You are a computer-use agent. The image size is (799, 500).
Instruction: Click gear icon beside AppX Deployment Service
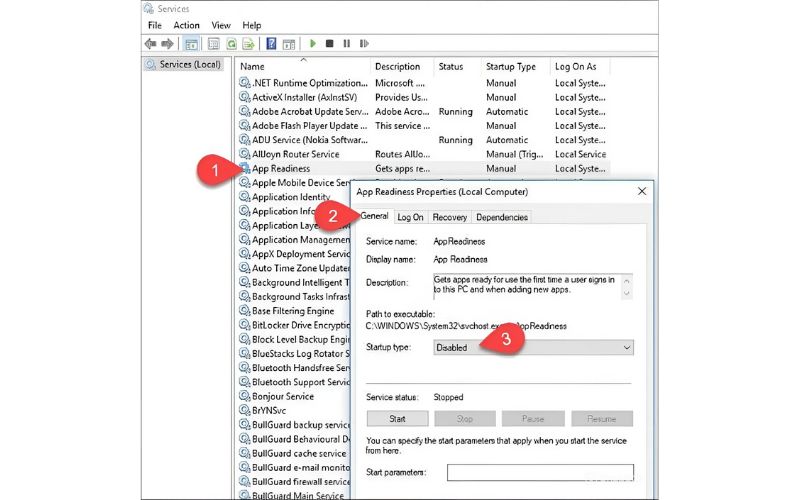click(245, 254)
